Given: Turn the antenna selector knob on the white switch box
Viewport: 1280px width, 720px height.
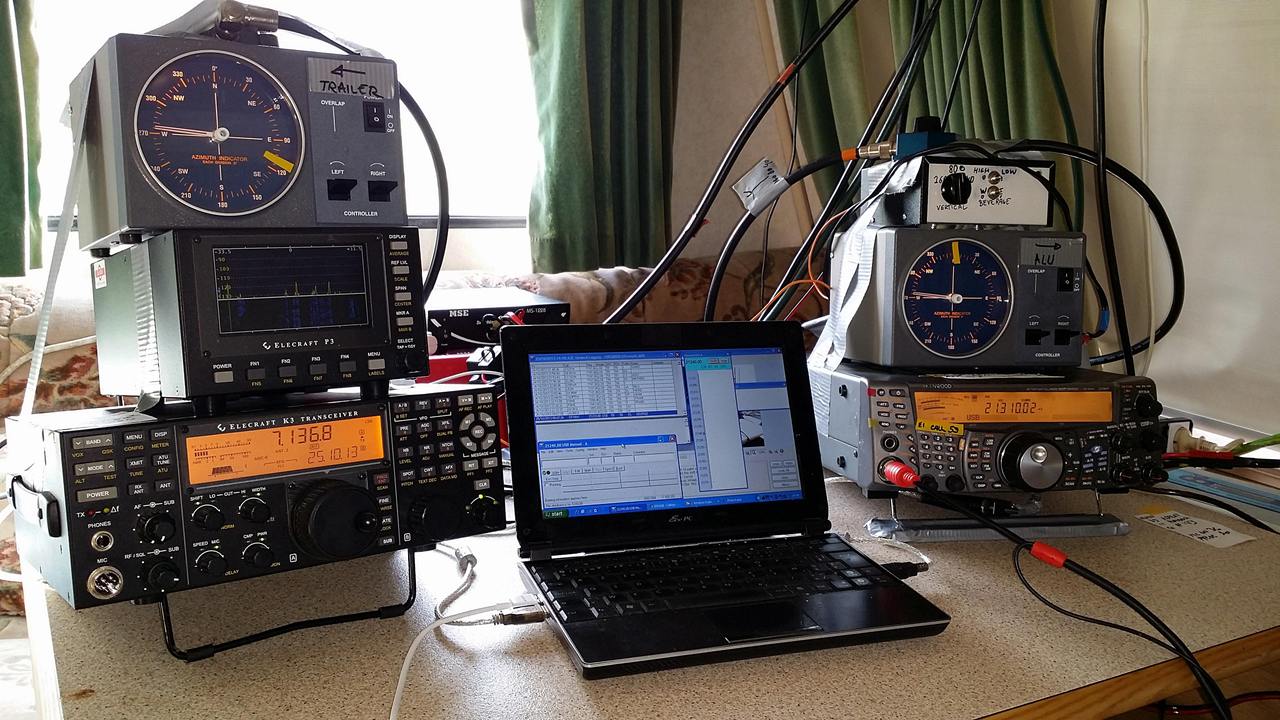Looking at the screenshot, I should point(956,187).
